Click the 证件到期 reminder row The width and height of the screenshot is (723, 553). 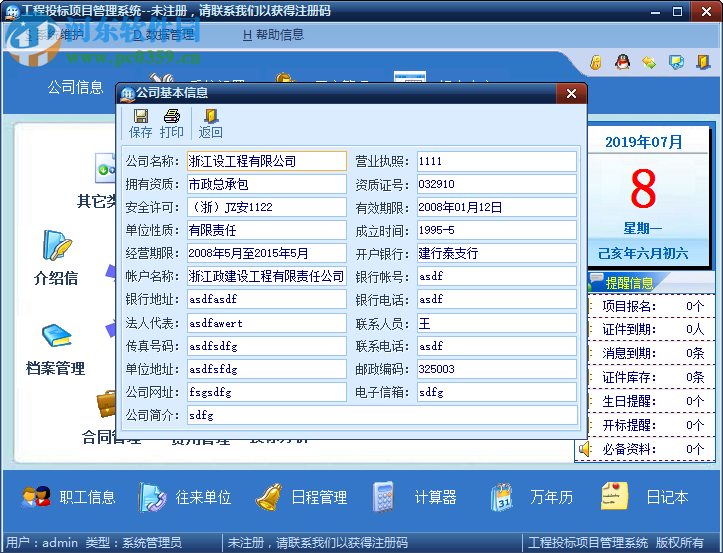[x=652, y=329]
